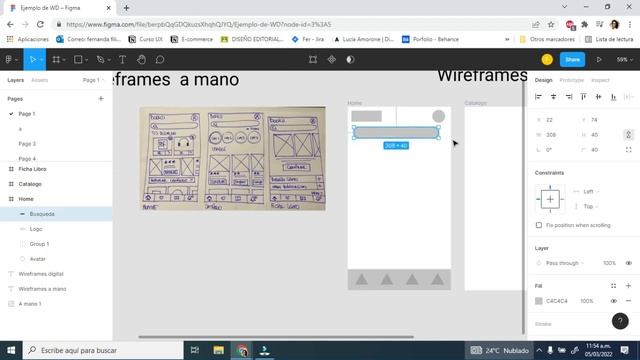The height and width of the screenshot is (360, 640).
Task: Open the Portfolio Behance bookmark
Action: pos(430,39)
